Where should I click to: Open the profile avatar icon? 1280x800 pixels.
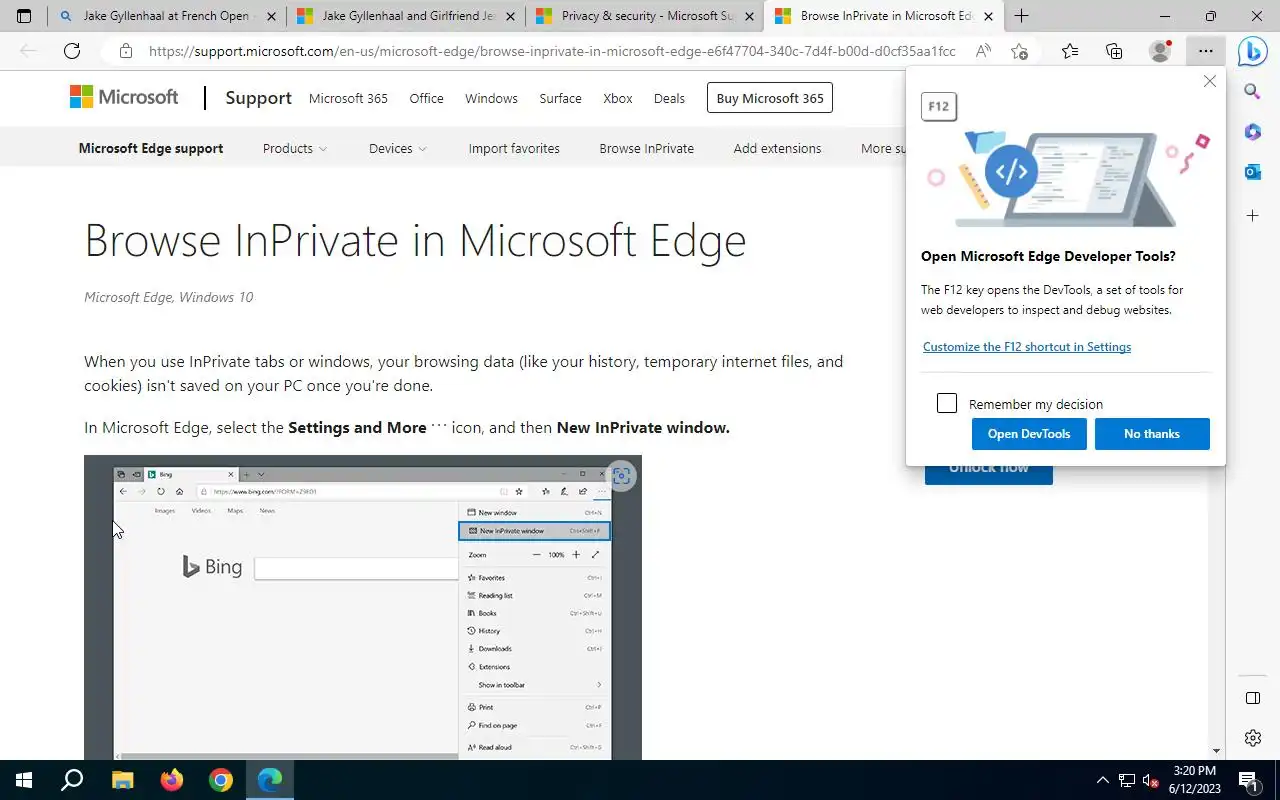coord(1160,51)
